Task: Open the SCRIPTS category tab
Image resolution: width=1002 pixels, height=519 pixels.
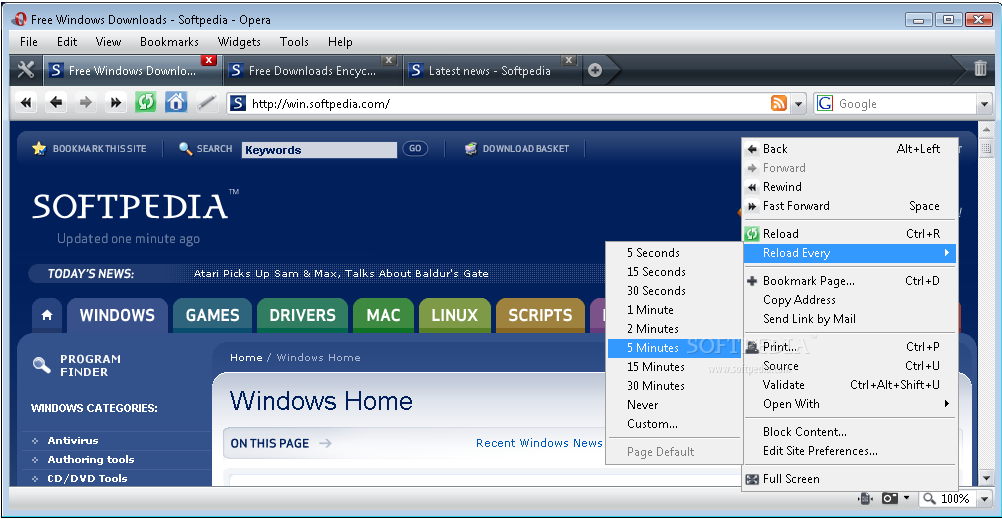Action: pos(540,315)
